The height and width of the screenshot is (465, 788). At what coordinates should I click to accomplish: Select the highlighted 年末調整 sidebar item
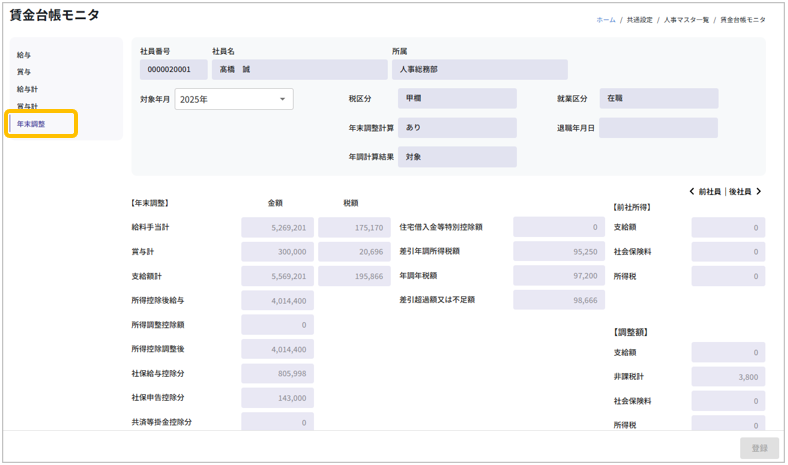tap(31, 124)
